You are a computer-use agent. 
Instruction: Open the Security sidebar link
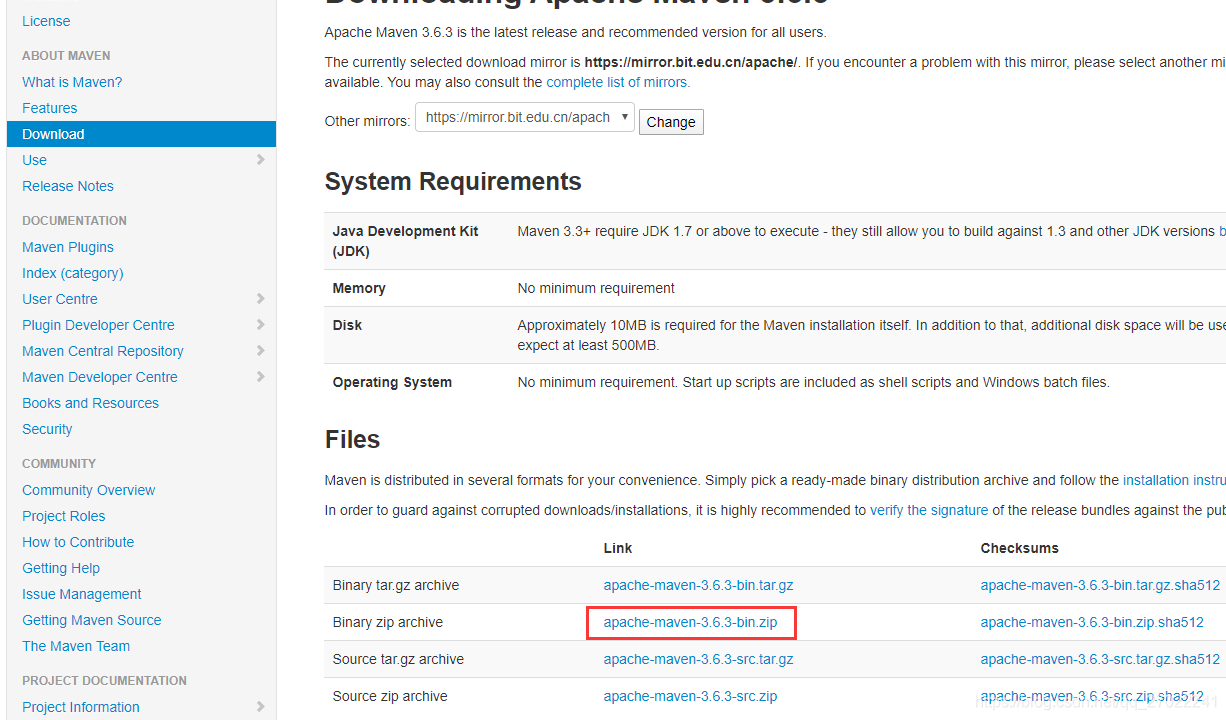click(x=47, y=429)
